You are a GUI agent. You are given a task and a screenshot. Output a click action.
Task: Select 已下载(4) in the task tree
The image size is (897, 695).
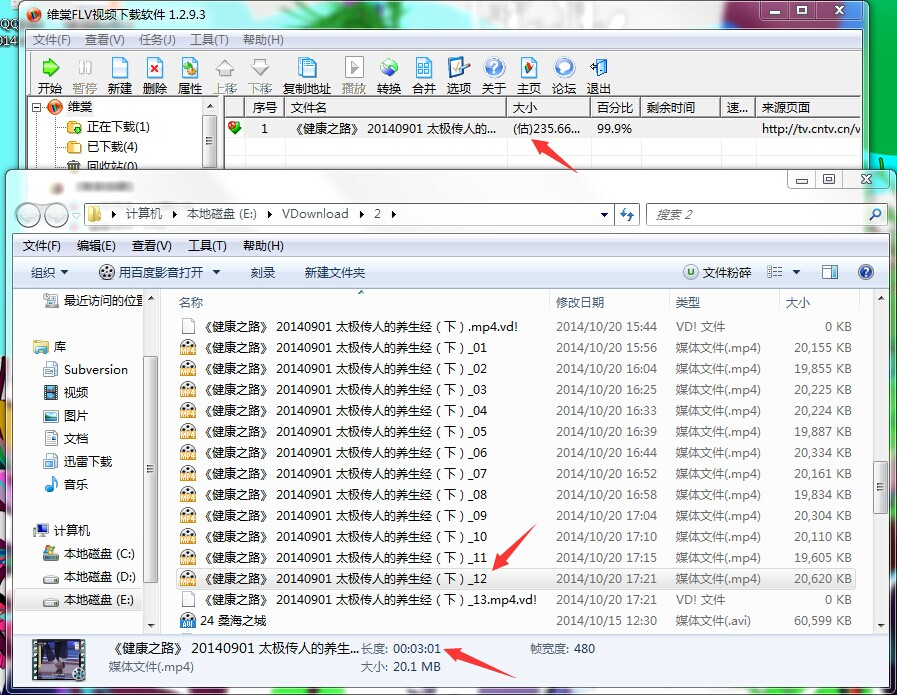(x=111, y=147)
